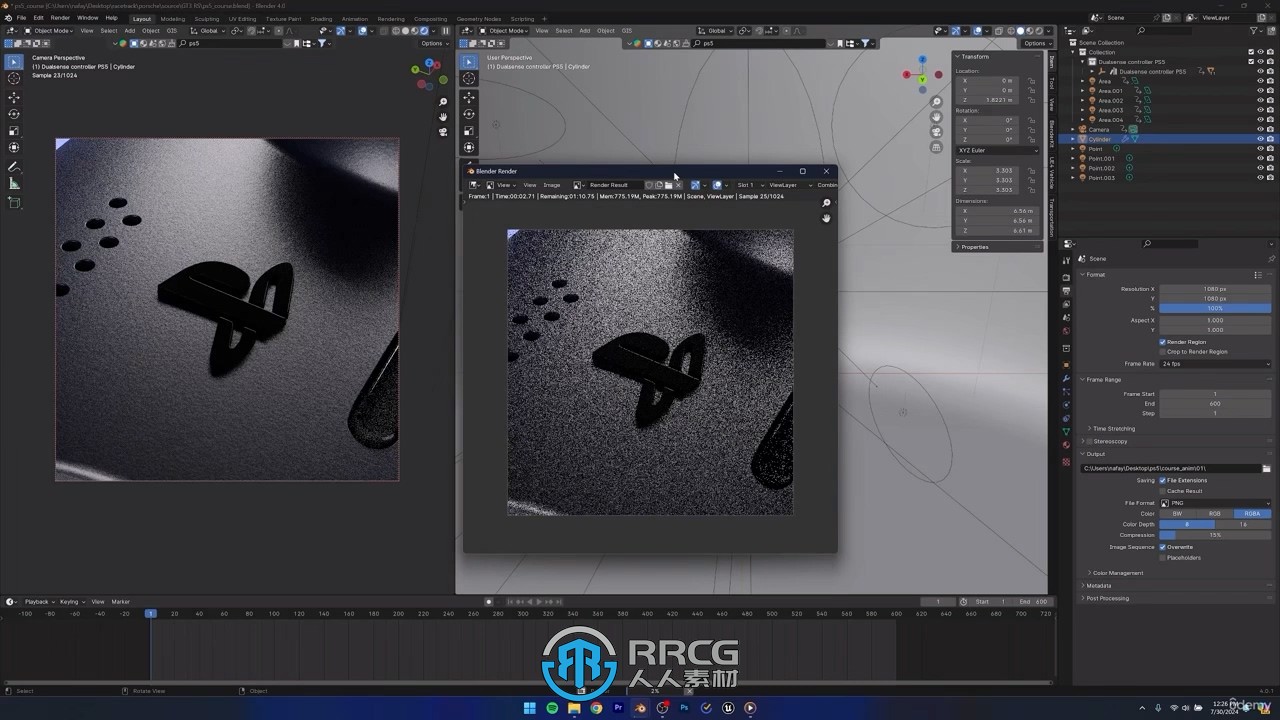Open the File menu
The image size is (1280, 720).
tap(21, 18)
